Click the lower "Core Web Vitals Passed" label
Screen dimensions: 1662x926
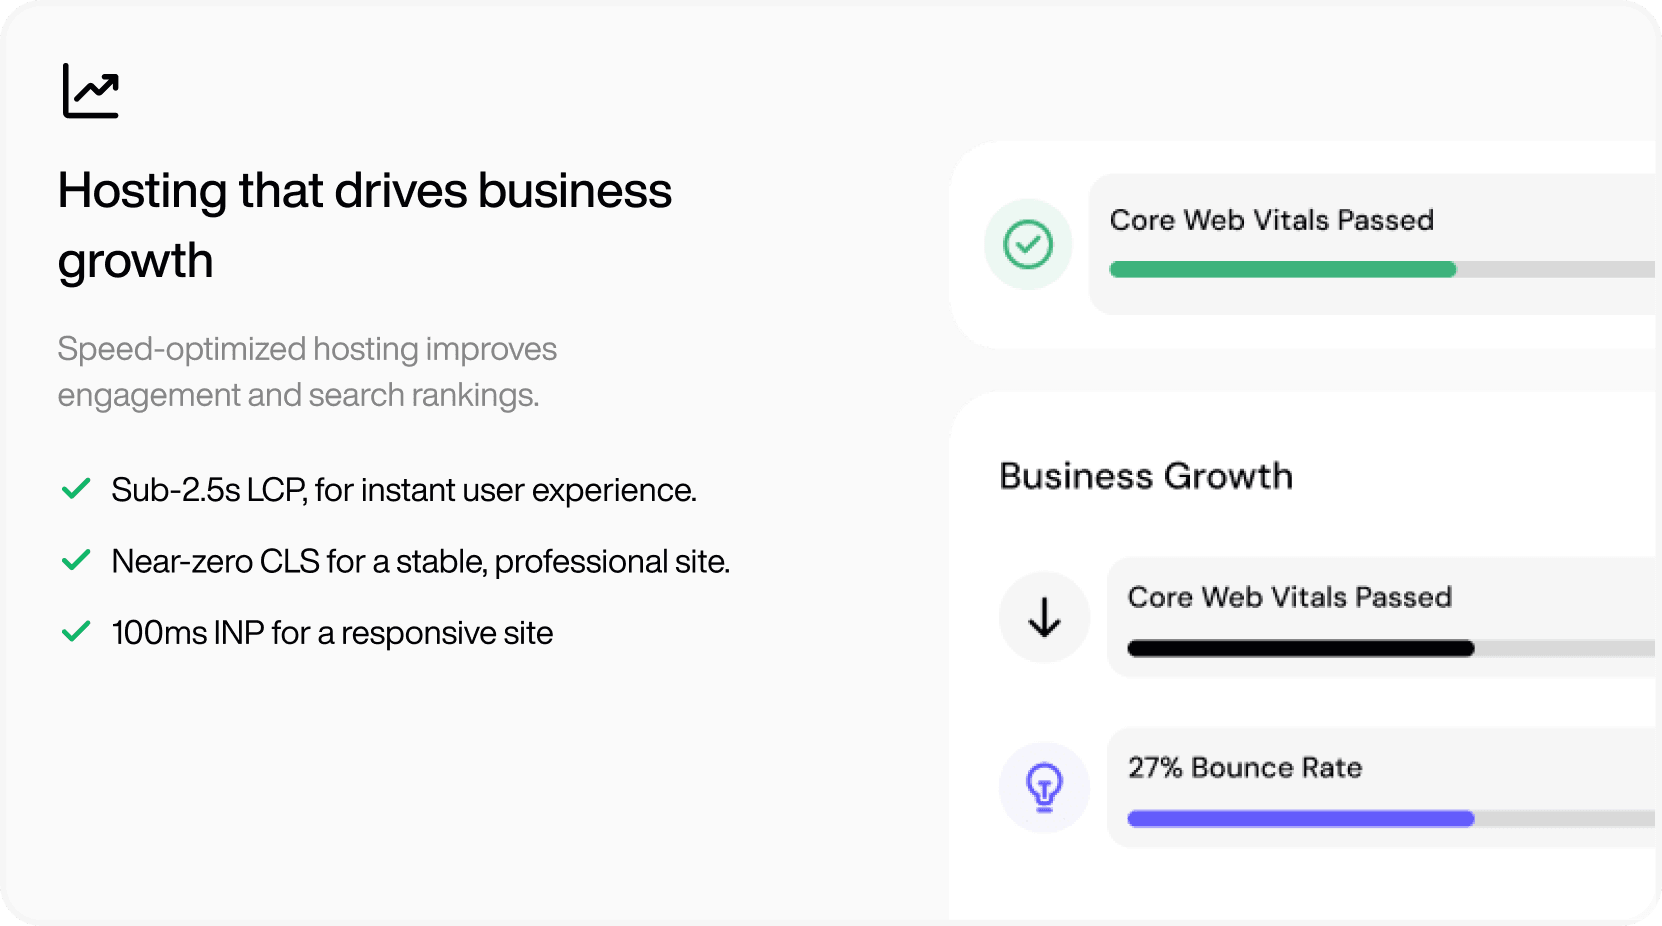[1290, 597]
